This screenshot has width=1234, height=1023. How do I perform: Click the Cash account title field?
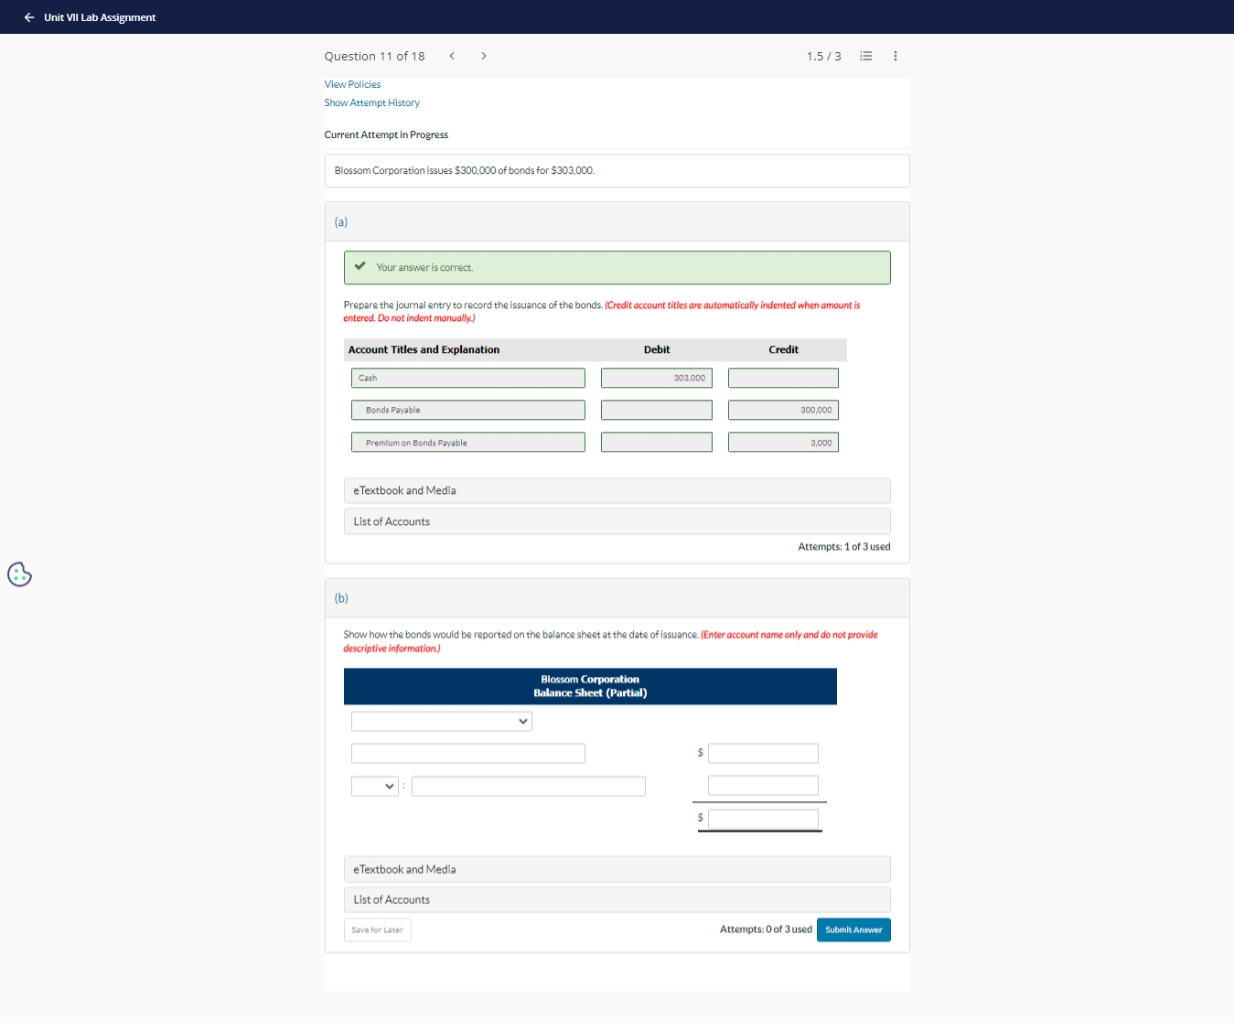click(468, 378)
